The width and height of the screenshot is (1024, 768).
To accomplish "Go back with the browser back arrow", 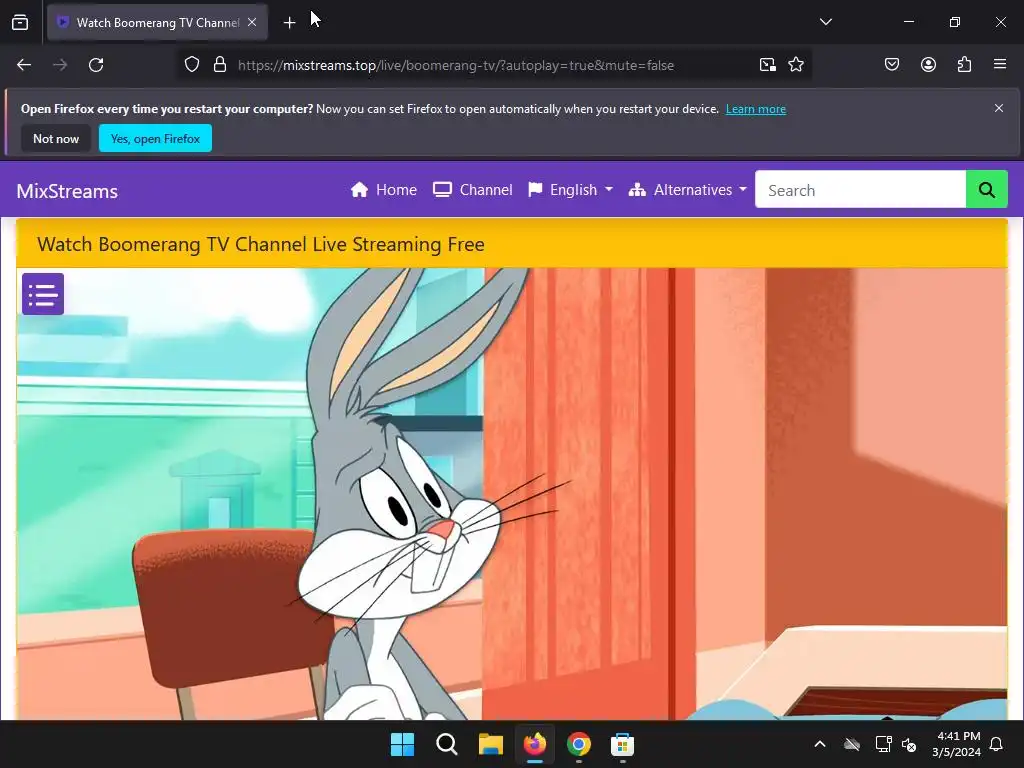I will pyautogui.click(x=24, y=65).
